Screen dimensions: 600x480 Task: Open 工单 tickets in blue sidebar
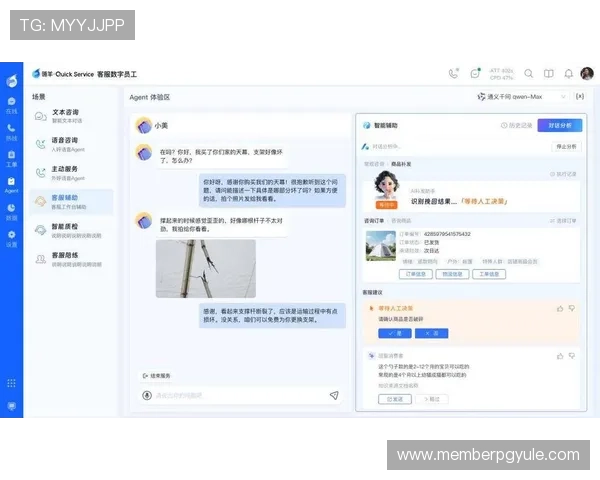(x=11, y=159)
